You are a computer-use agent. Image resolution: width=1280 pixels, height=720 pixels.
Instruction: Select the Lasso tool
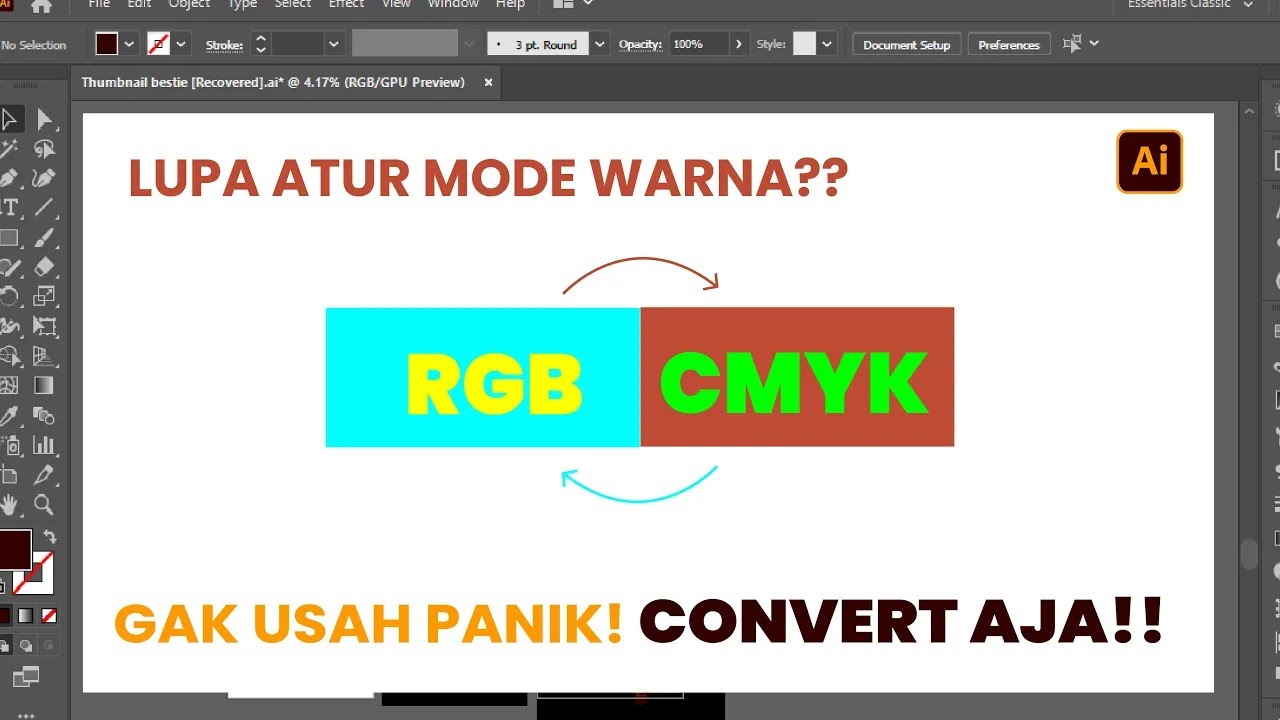click(x=45, y=149)
